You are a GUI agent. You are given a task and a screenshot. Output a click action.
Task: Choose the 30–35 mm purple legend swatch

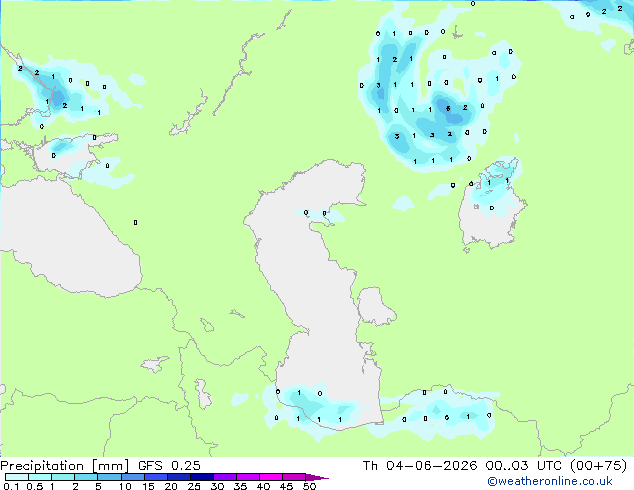224,477
